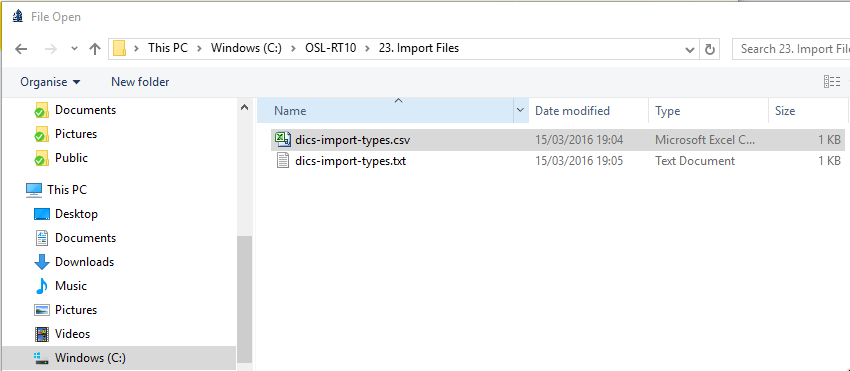Viewport: 850px width, 371px height.
Task: Click the navigation pane scrollbar thumb
Action: tap(244, 299)
